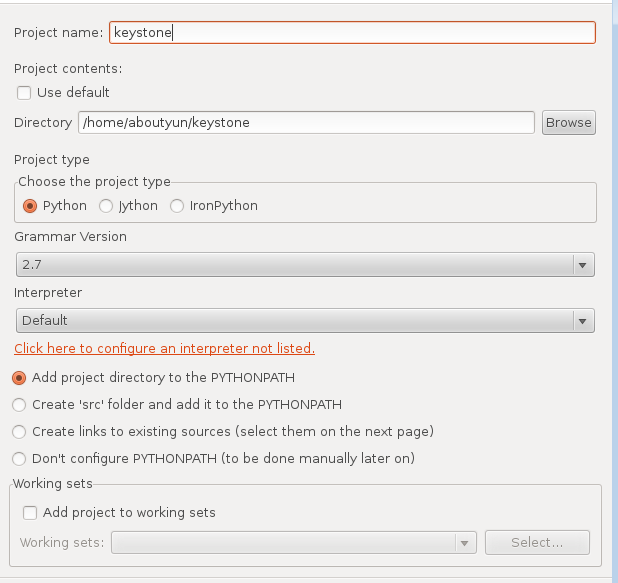This screenshot has height=583, width=618.
Task: Open the Working sets combo box
Action: [x=294, y=543]
